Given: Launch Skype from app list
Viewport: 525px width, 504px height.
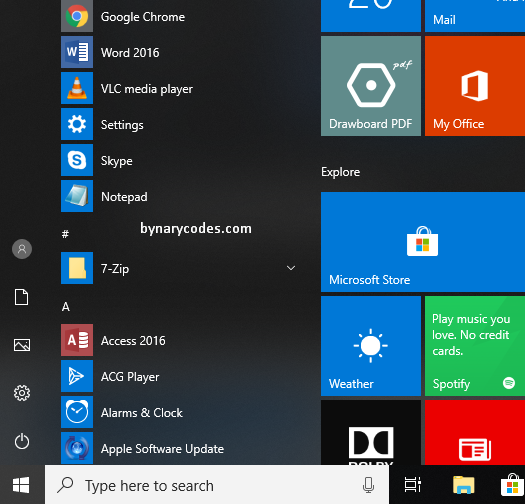Looking at the screenshot, I should coord(181,160).
